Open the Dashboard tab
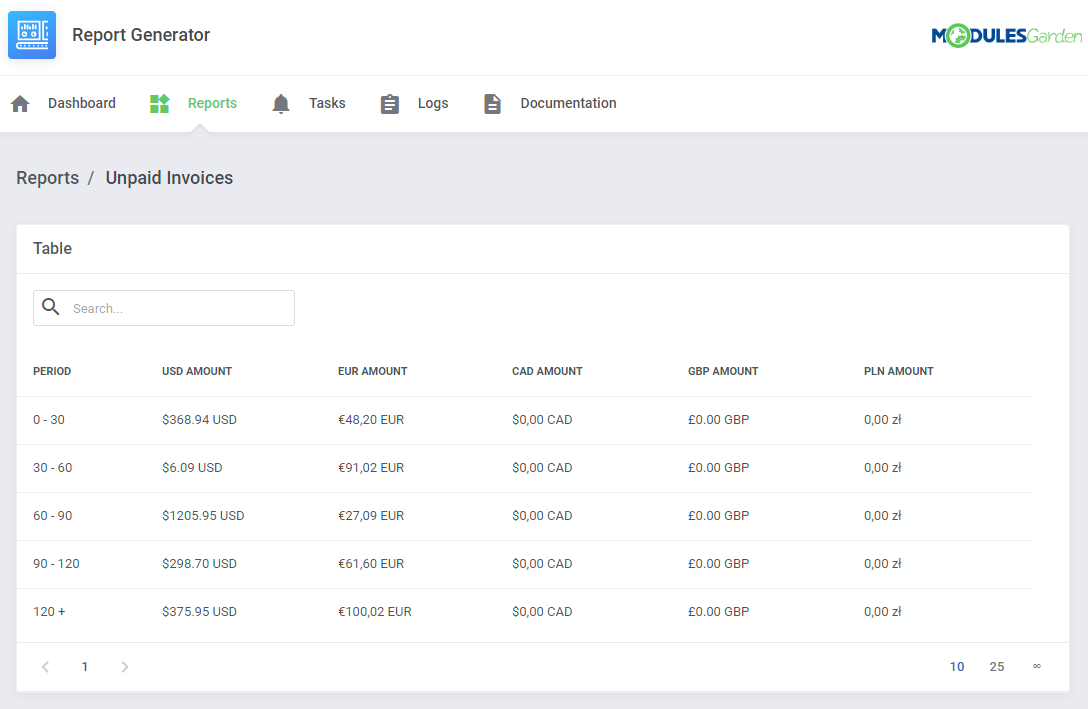1088x709 pixels. [82, 103]
